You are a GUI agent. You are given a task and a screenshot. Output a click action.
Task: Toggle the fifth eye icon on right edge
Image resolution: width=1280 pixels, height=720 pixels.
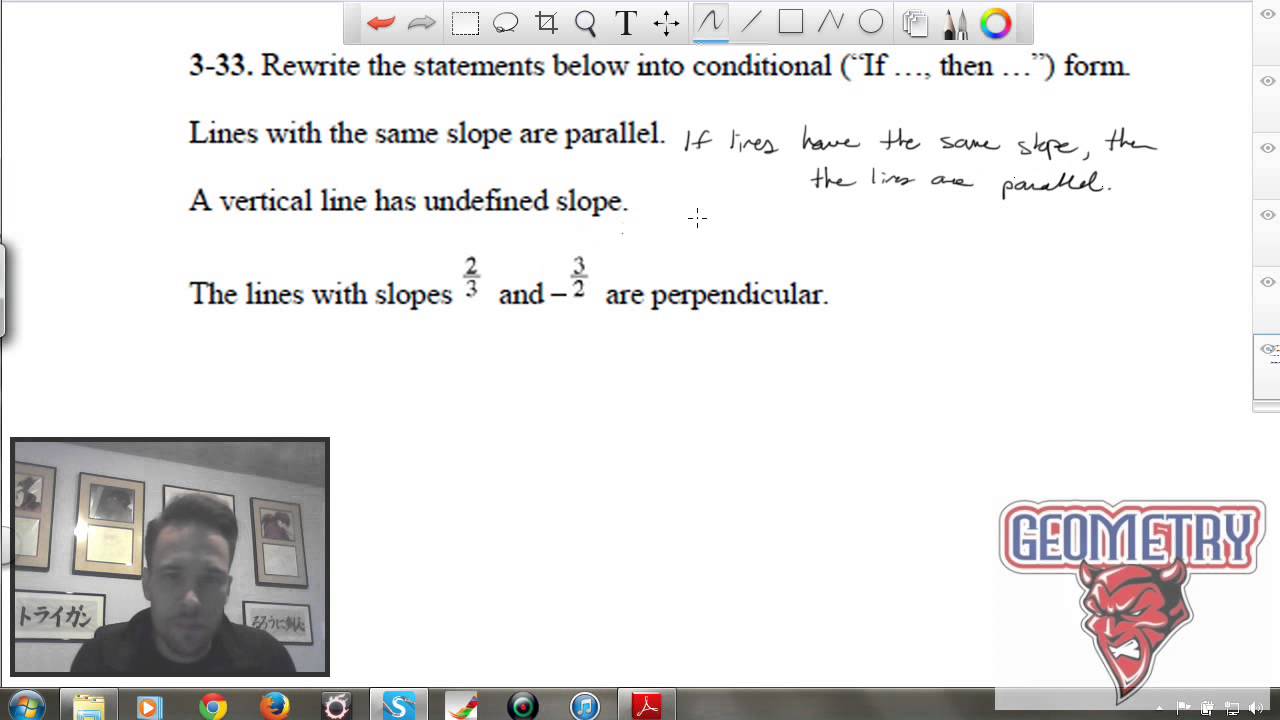1268,282
